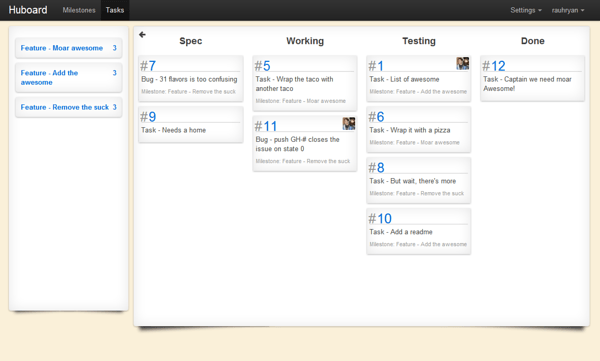Click milestone label on issue #1 card
This screenshot has height=361, width=600.
[418, 91]
